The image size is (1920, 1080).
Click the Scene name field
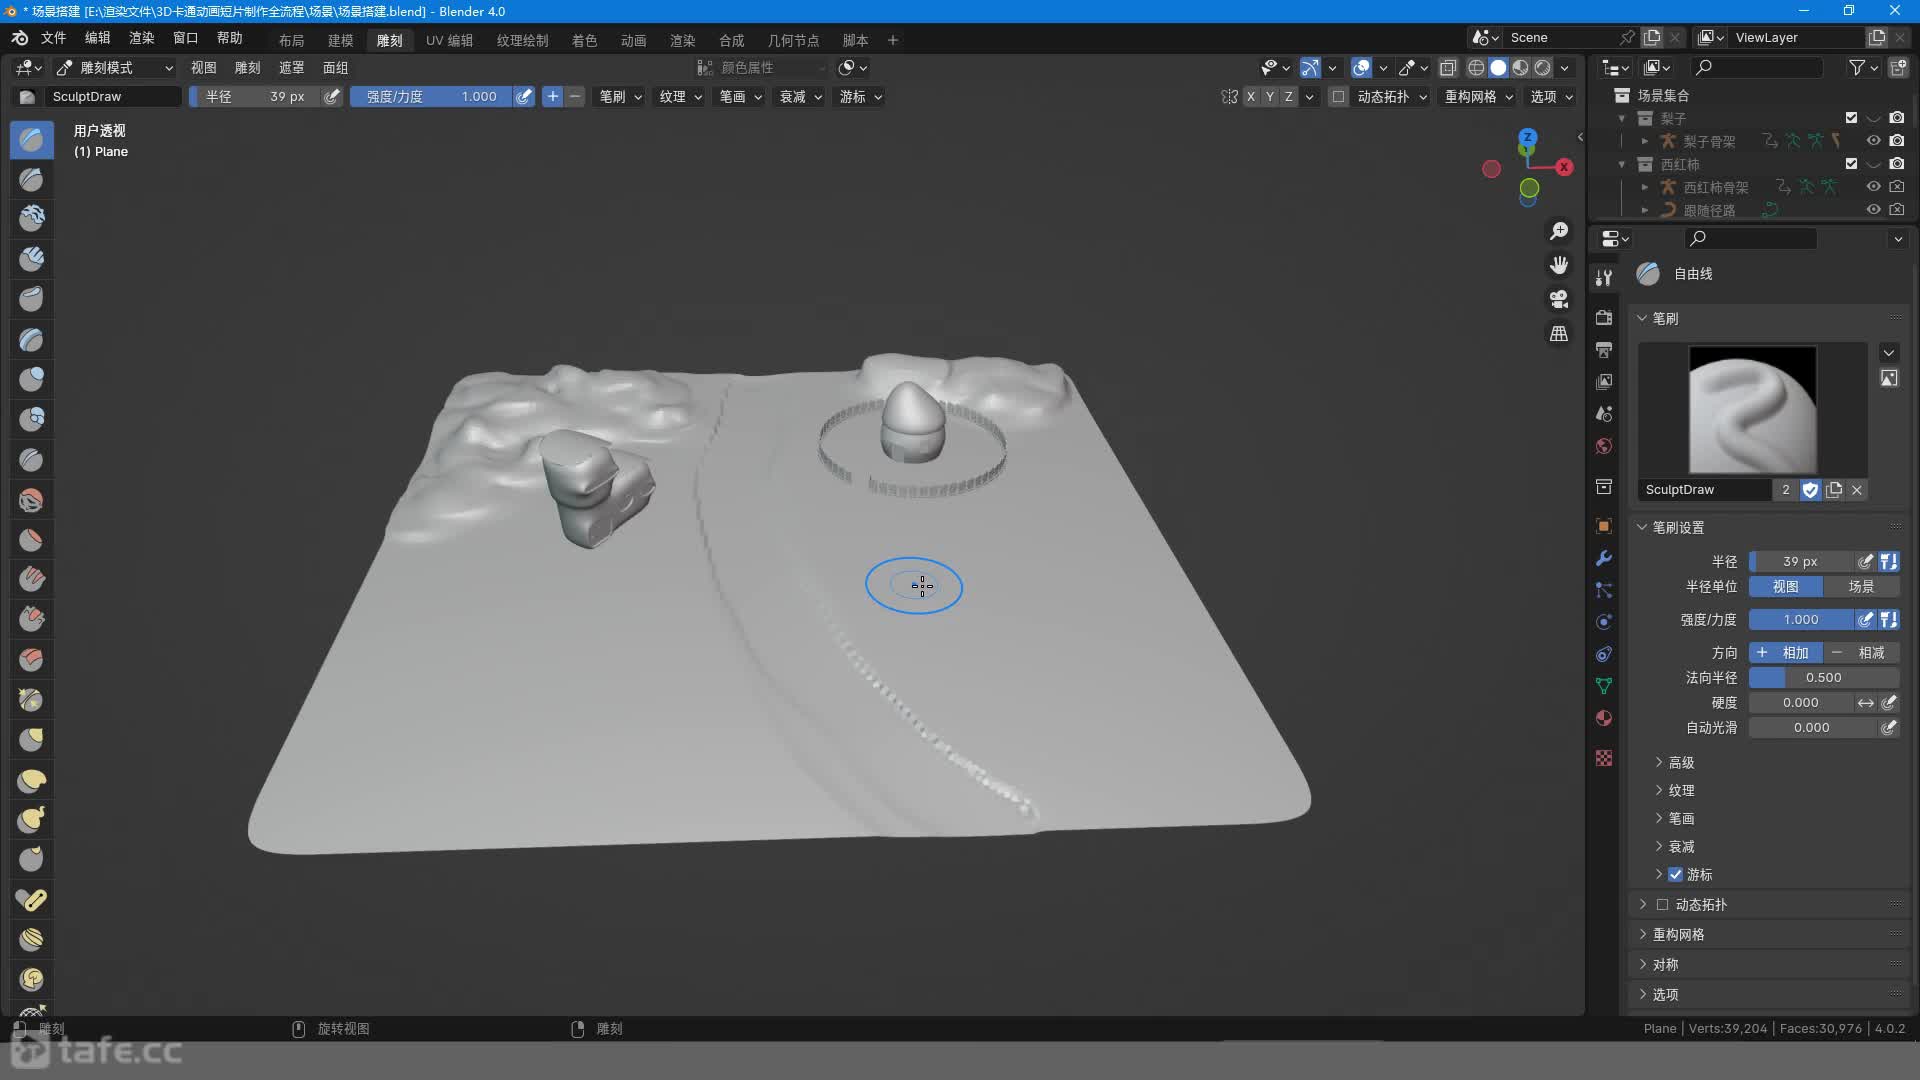click(x=1560, y=38)
